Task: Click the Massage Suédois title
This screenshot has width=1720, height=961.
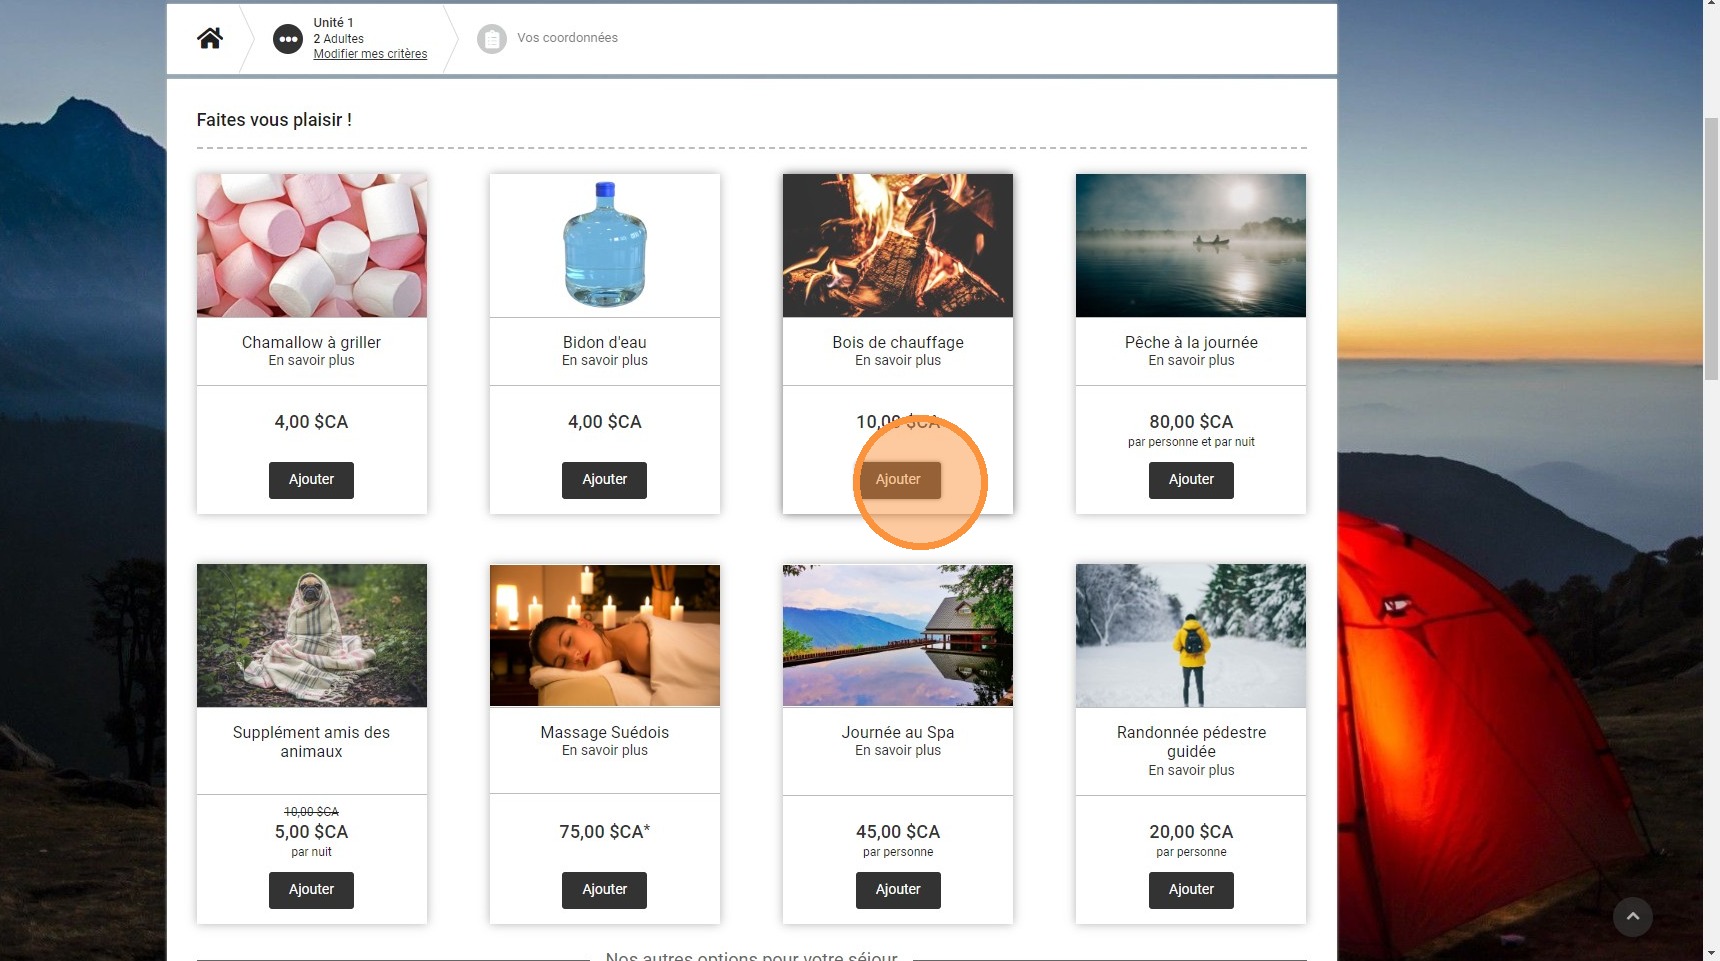Action: tap(604, 732)
